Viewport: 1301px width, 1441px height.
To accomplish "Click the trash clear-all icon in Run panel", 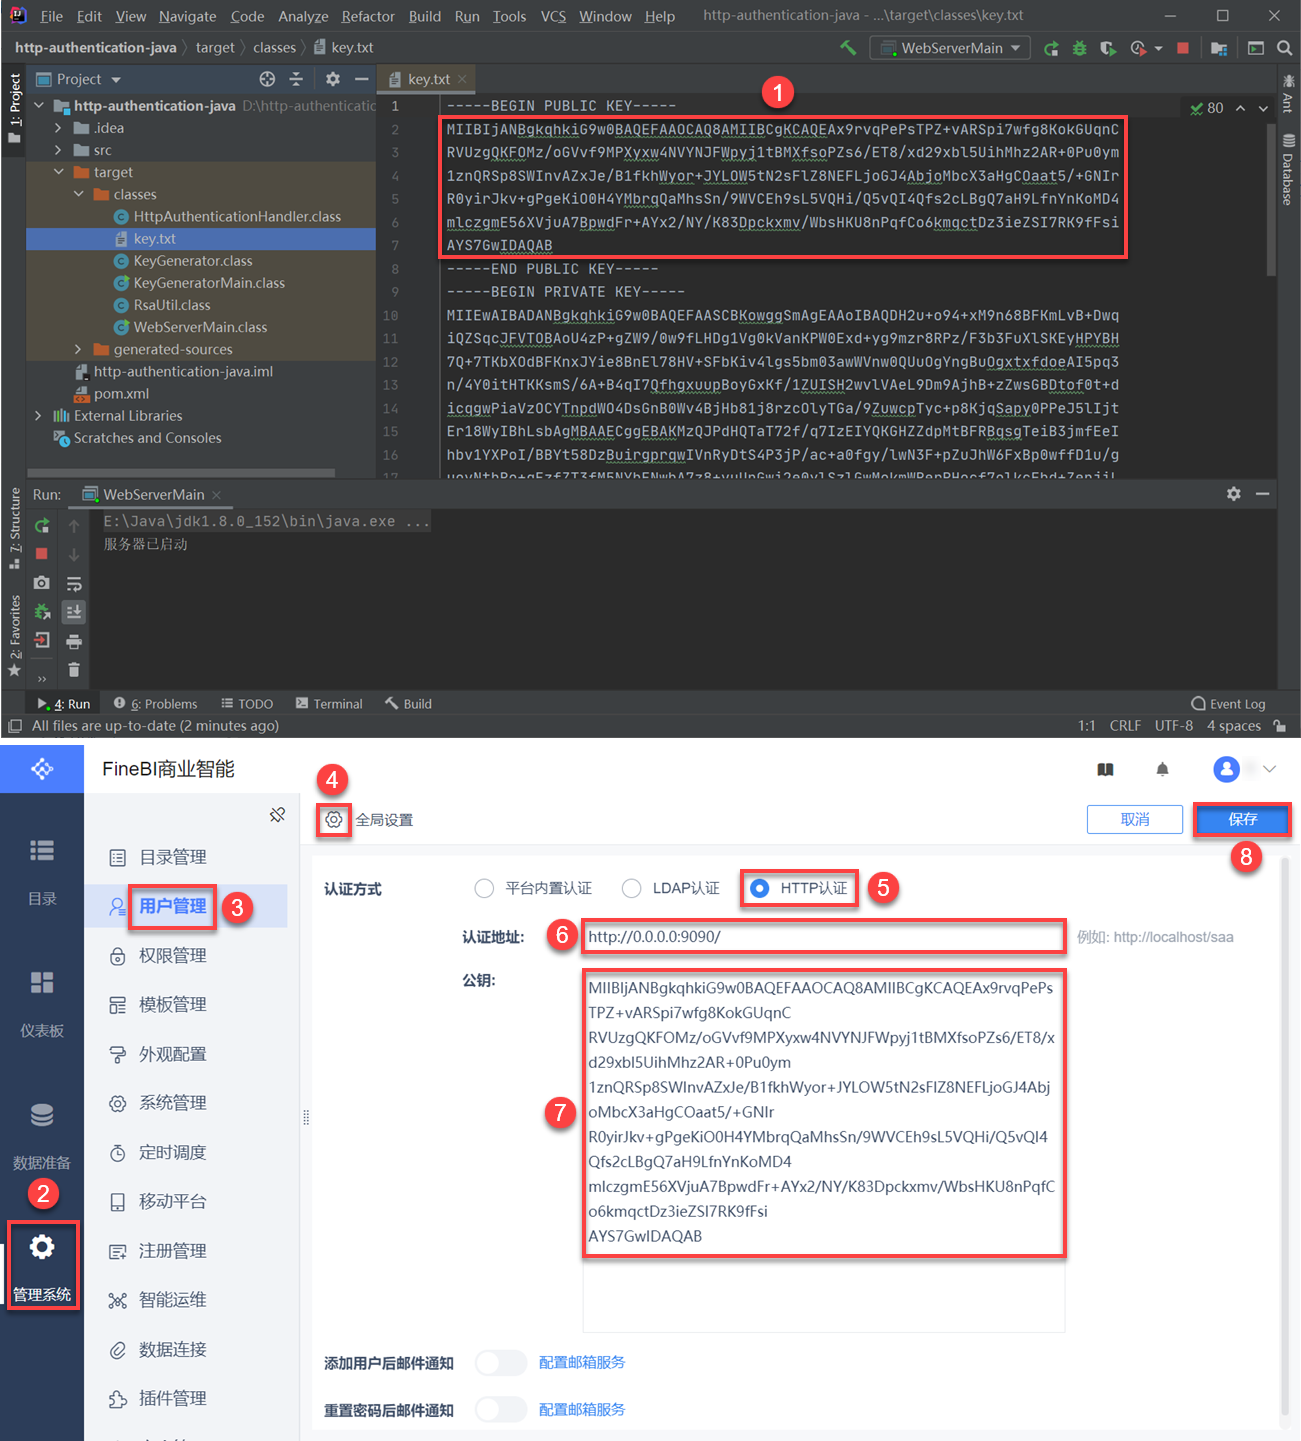I will 74,669.
